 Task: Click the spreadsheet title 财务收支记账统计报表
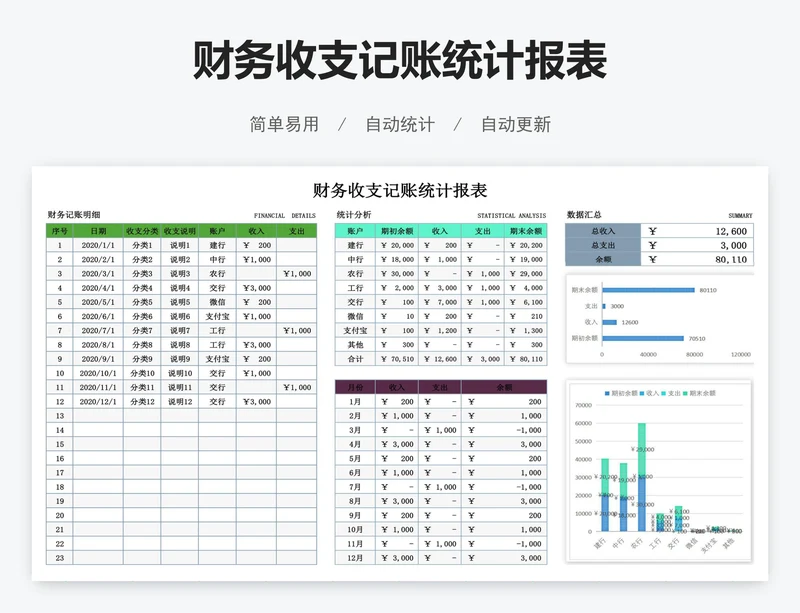pos(400,191)
